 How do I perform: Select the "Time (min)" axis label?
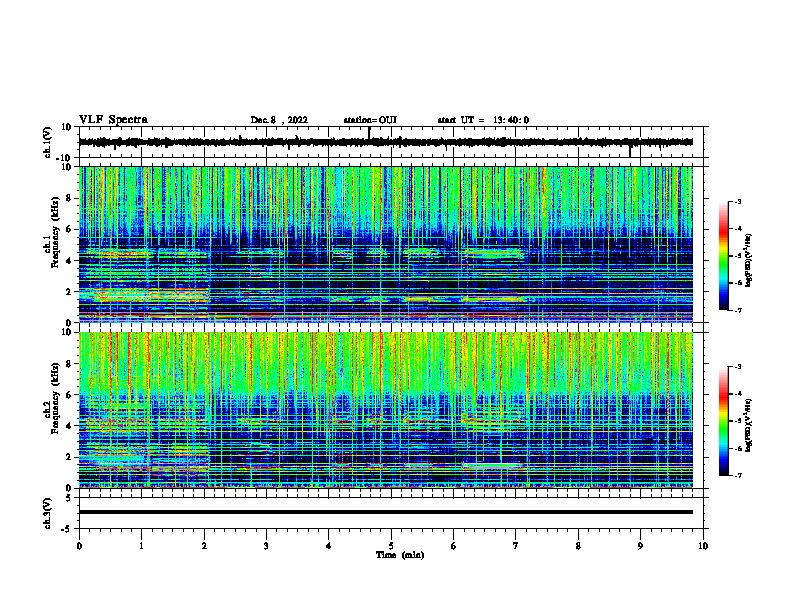(x=400, y=555)
